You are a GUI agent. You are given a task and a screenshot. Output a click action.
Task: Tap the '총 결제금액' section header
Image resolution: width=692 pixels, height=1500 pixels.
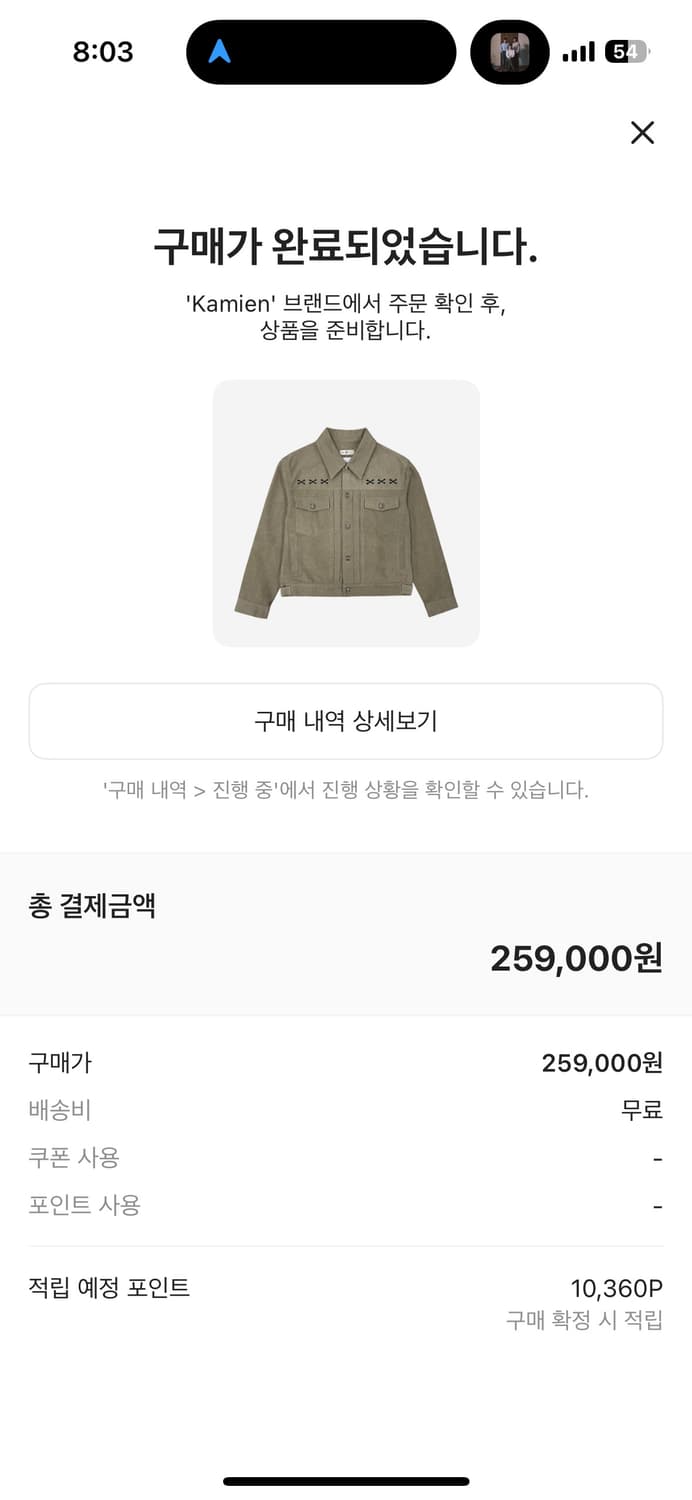click(93, 906)
